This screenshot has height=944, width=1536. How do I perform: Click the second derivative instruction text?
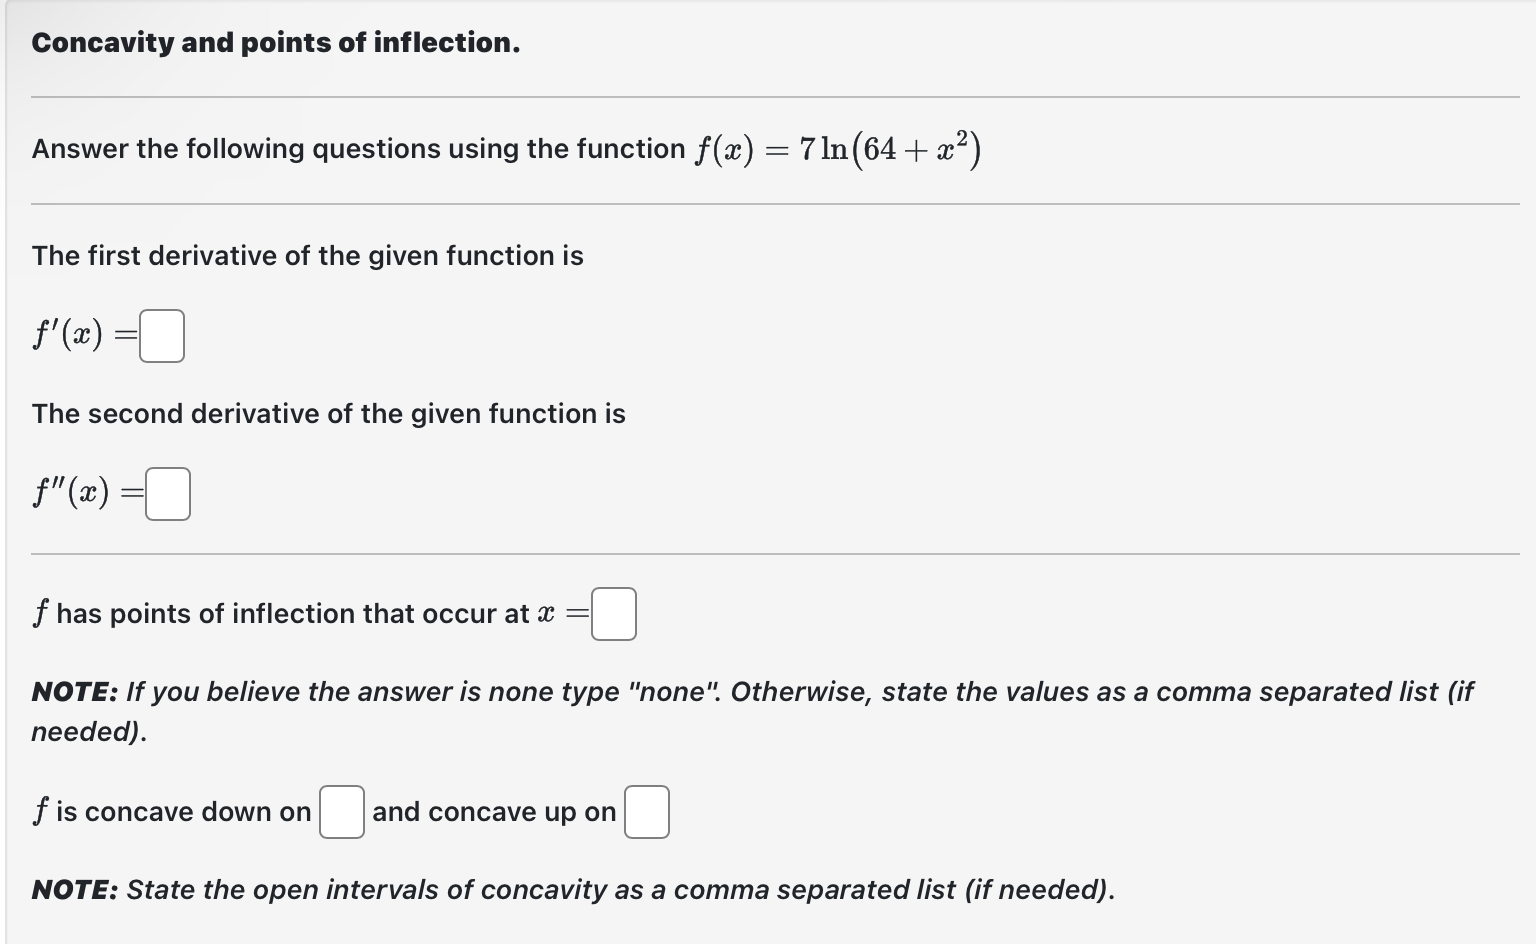[x=328, y=413]
